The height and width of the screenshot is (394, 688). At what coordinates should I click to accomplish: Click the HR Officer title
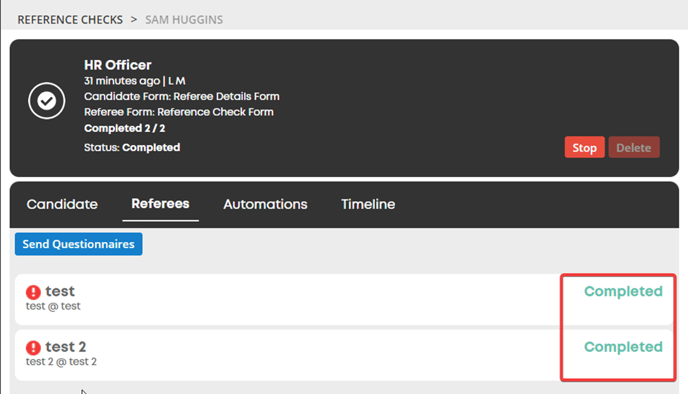pyautogui.click(x=118, y=65)
